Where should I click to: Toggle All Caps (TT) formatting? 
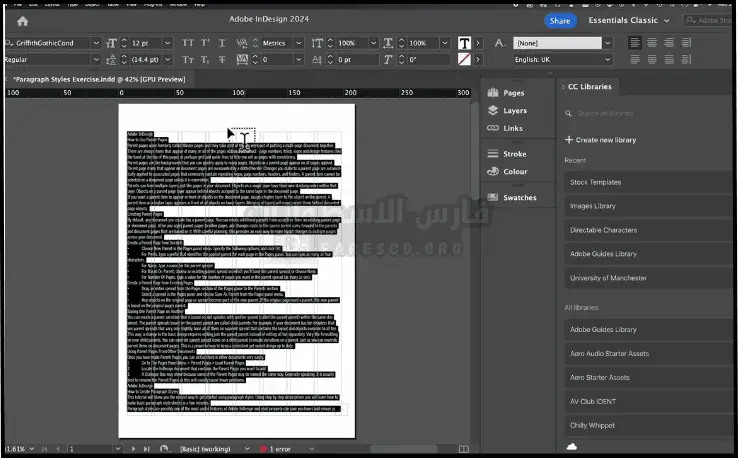(x=187, y=43)
